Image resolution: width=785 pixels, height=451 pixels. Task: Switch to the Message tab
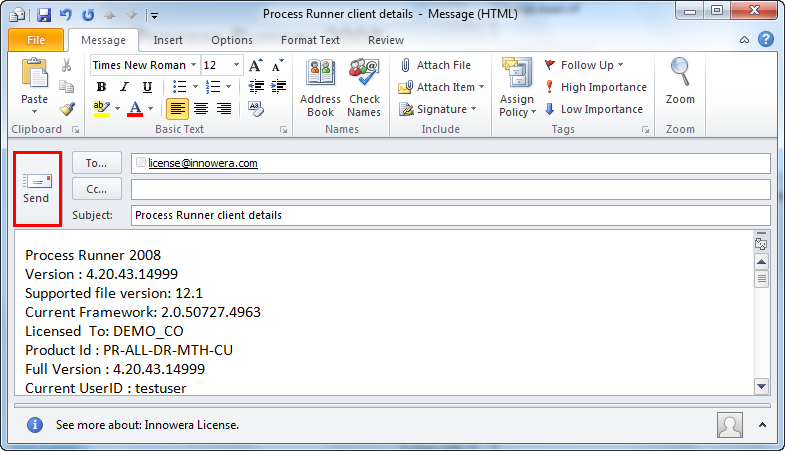click(104, 40)
